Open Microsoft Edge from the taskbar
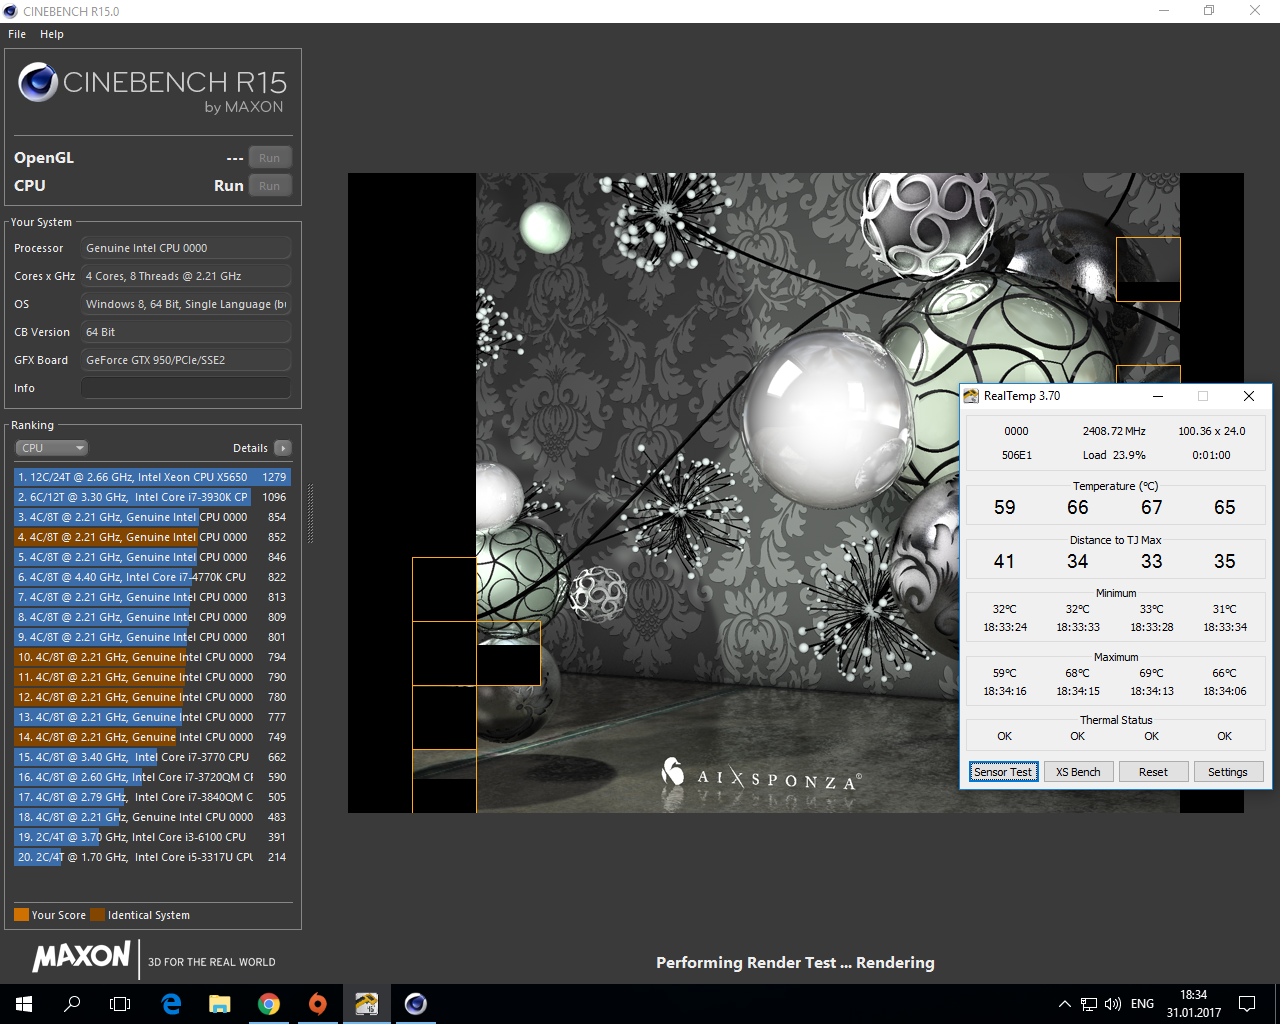The image size is (1280, 1024). (x=171, y=1004)
